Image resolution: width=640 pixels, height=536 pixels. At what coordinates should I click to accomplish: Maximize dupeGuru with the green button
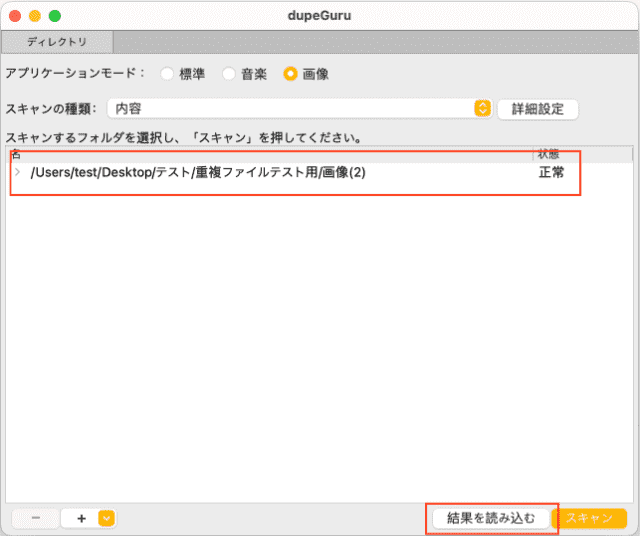click(x=55, y=16)
